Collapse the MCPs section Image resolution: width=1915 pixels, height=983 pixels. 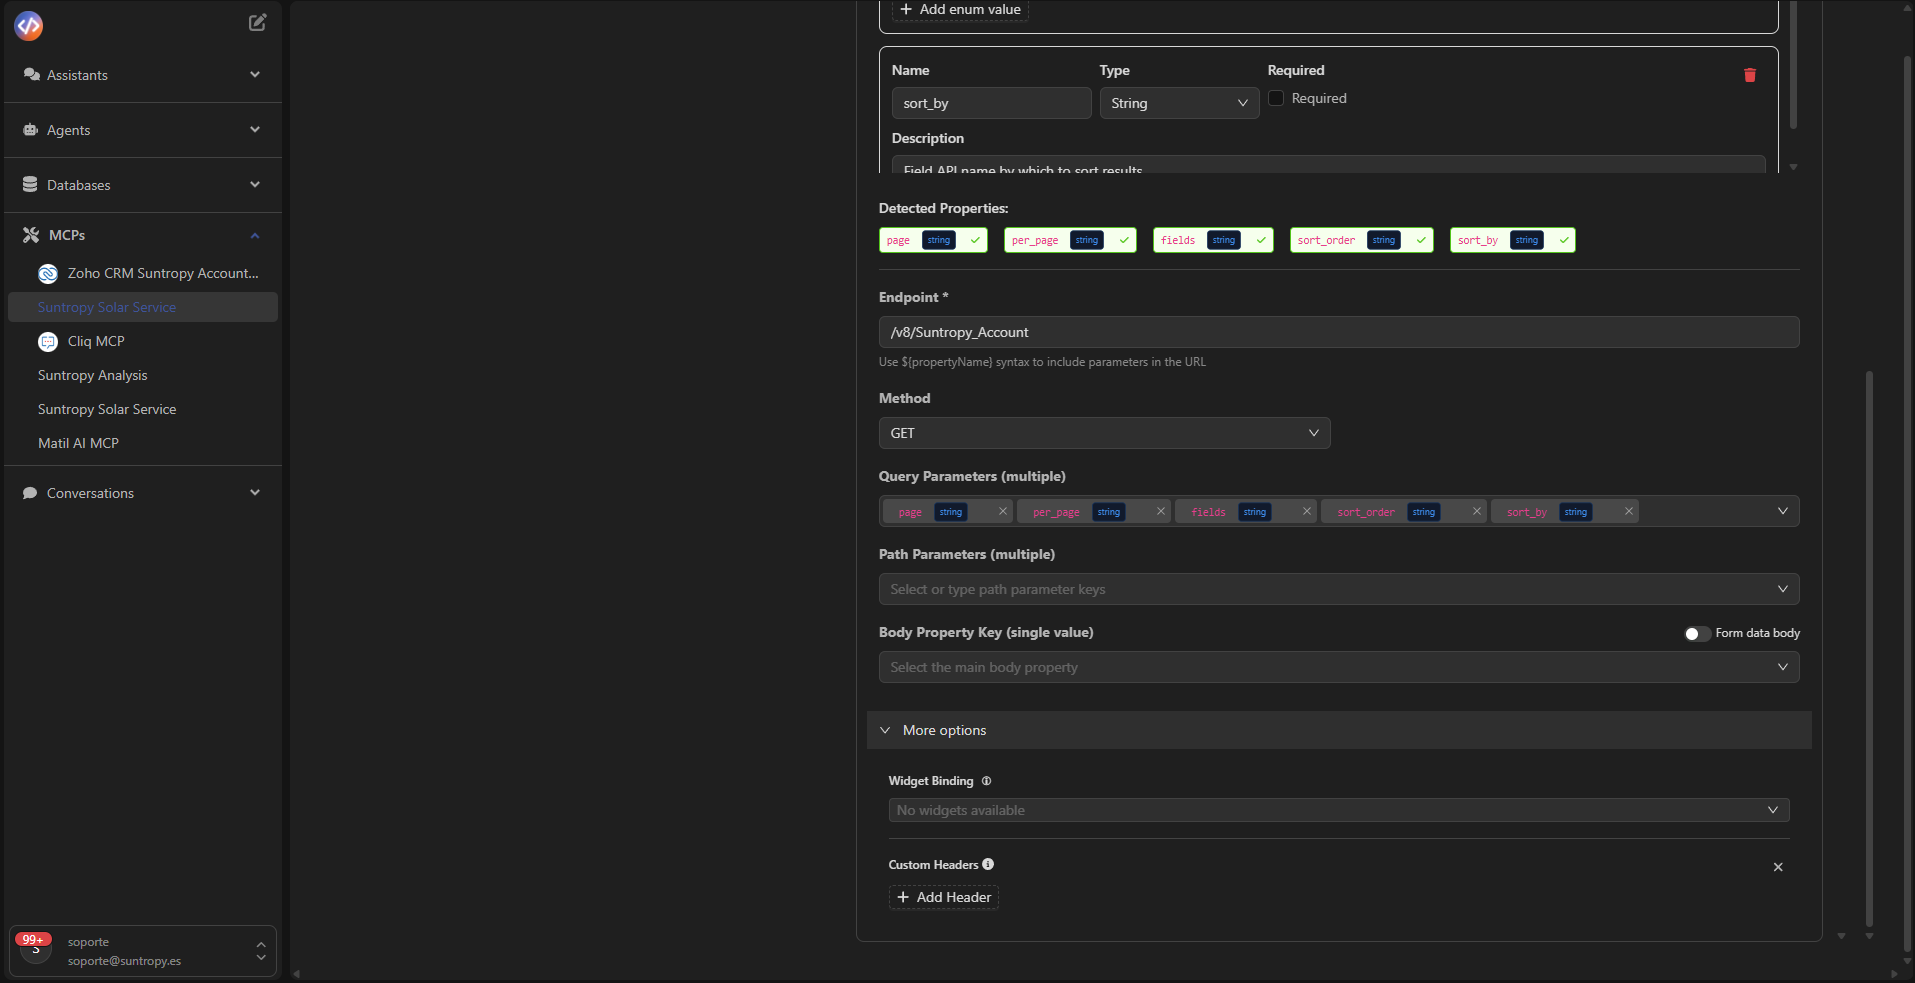click(x=255, y=236)
